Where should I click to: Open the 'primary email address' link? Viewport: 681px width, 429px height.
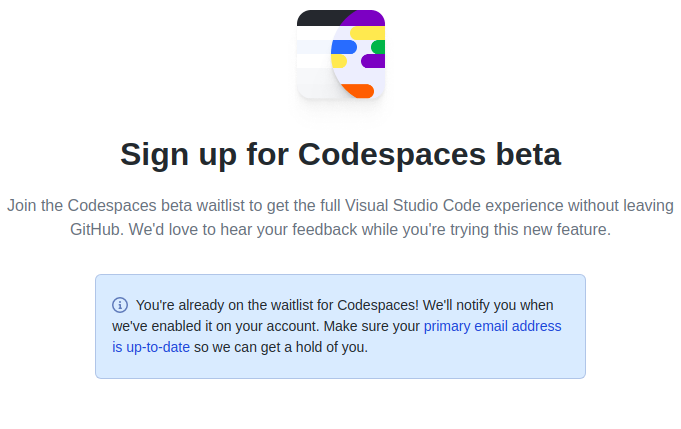coord(493,326)
